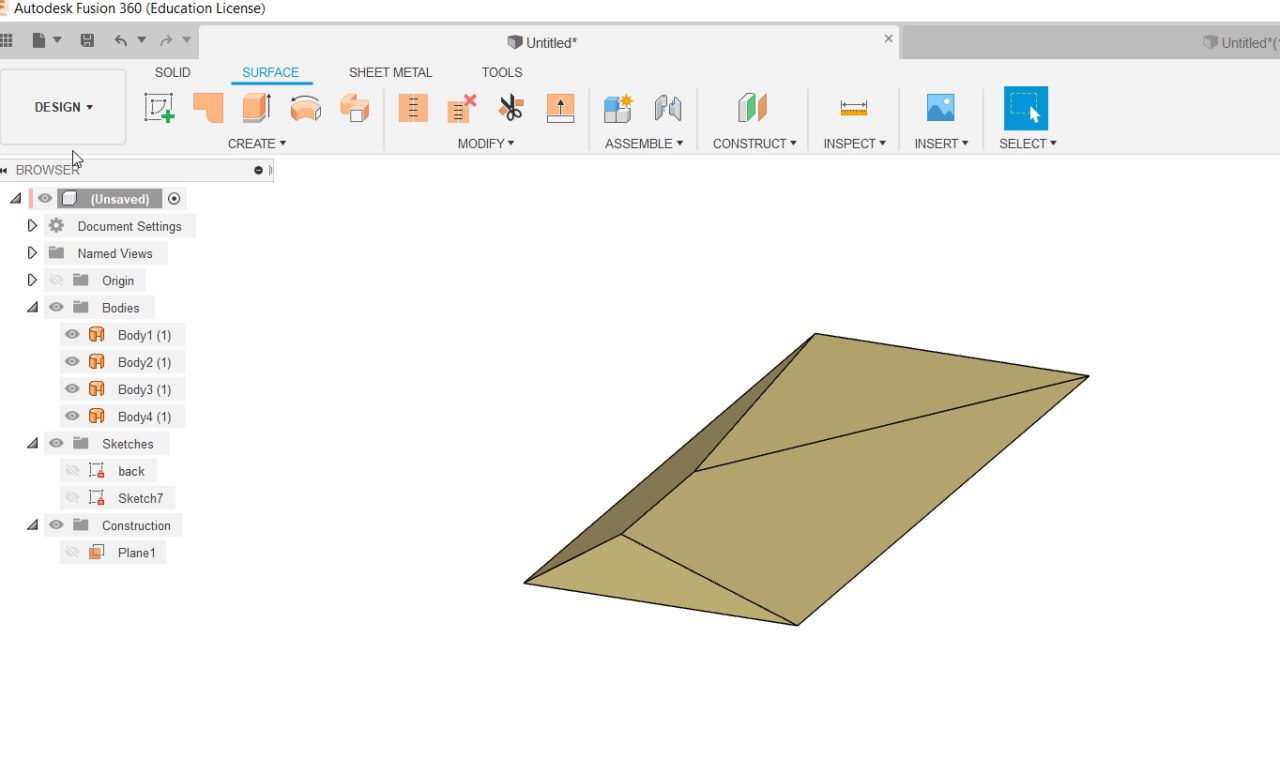
Task: Open the data panel grid icon
Action: (x=6, y=41)
